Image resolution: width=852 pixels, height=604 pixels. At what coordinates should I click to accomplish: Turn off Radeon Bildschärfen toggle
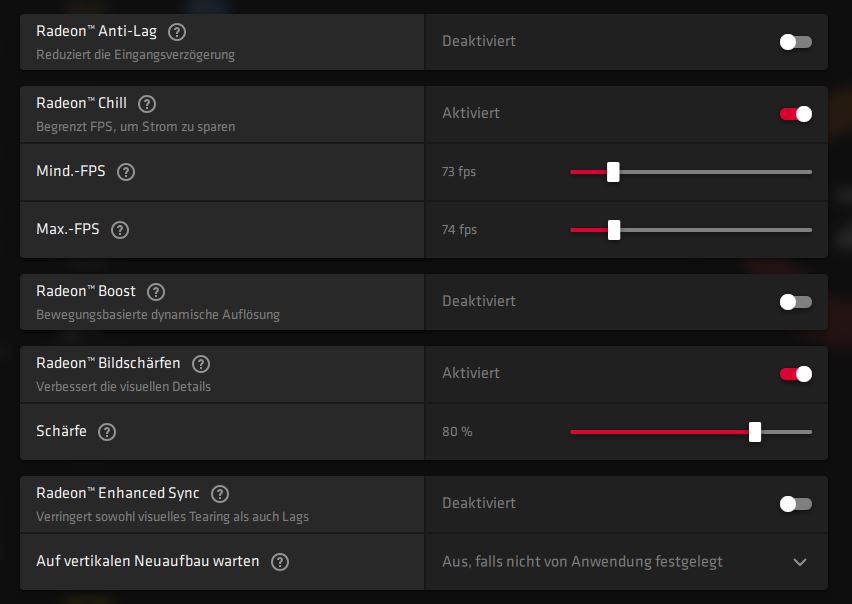coord(796,374)
